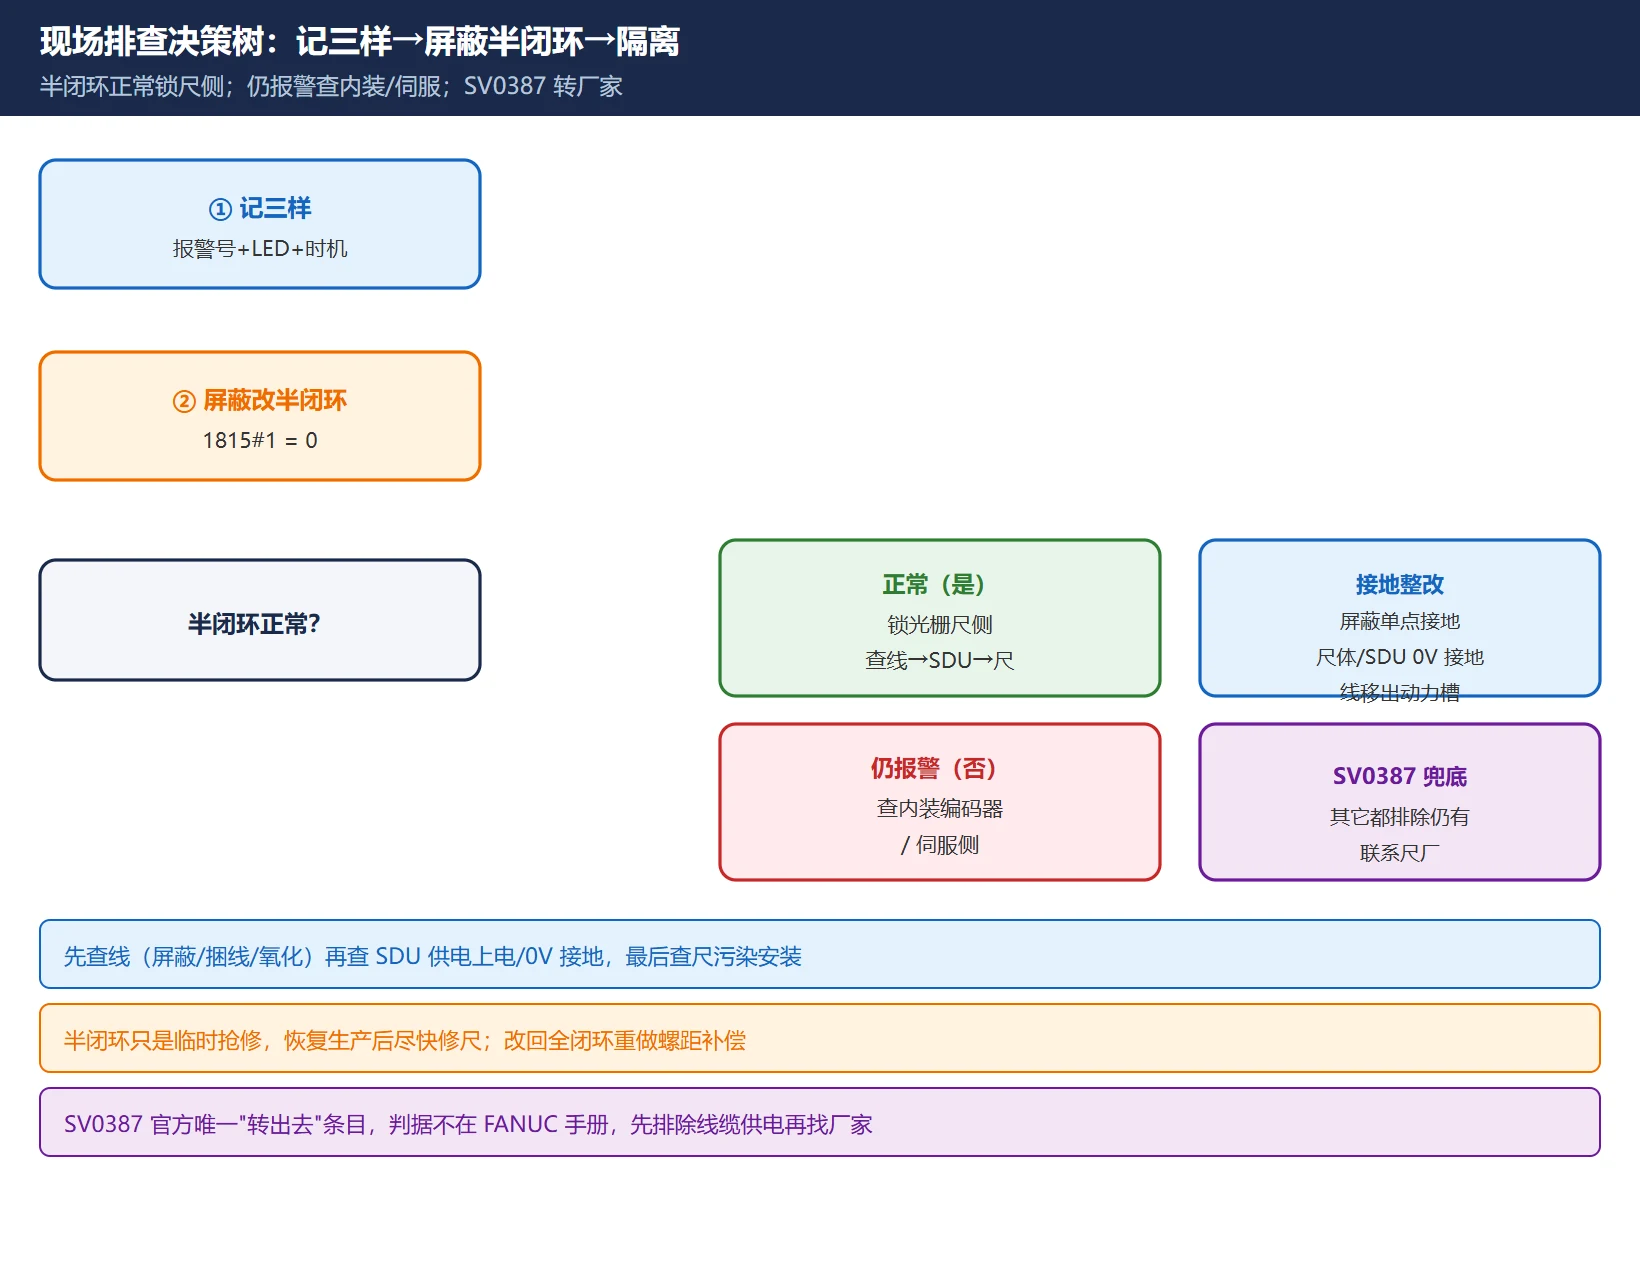Click the line "/ 伺服侧"
The width and height of the screenshot is (1640, 1280).
pos(940,845)
